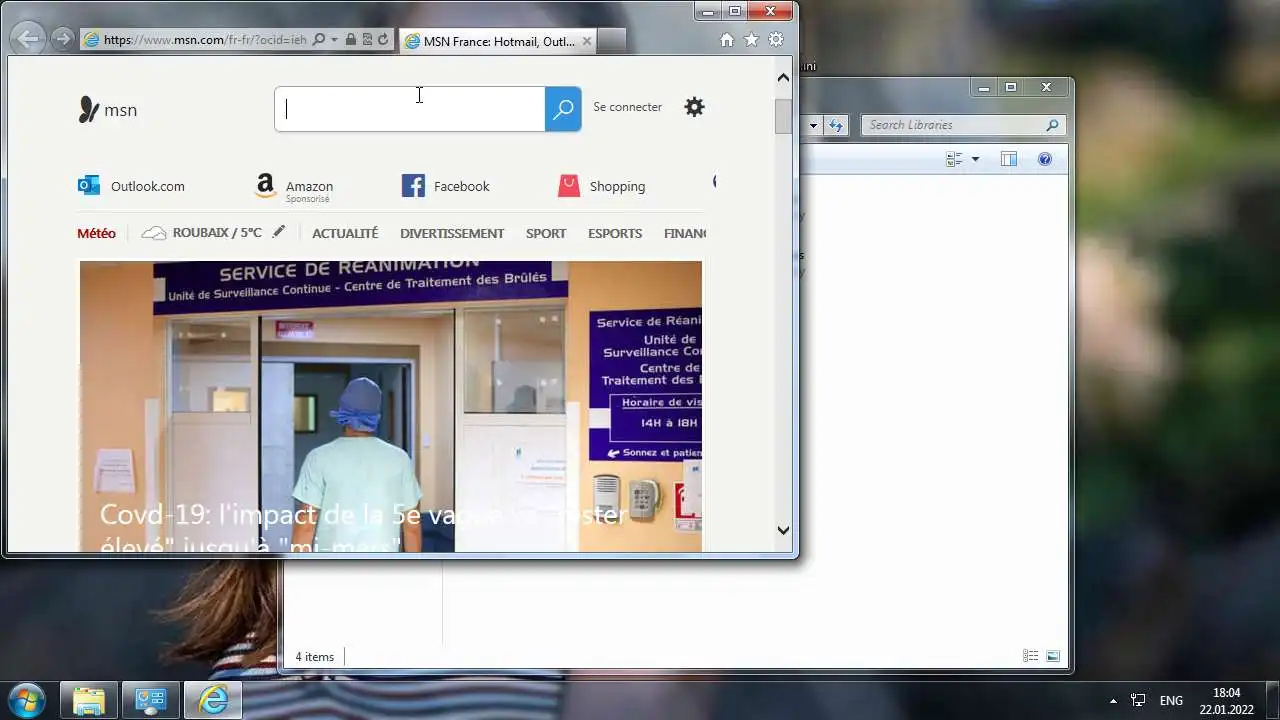Screen dimensions: 1280x720
Task: Click the Météo link
Action: 96,233
